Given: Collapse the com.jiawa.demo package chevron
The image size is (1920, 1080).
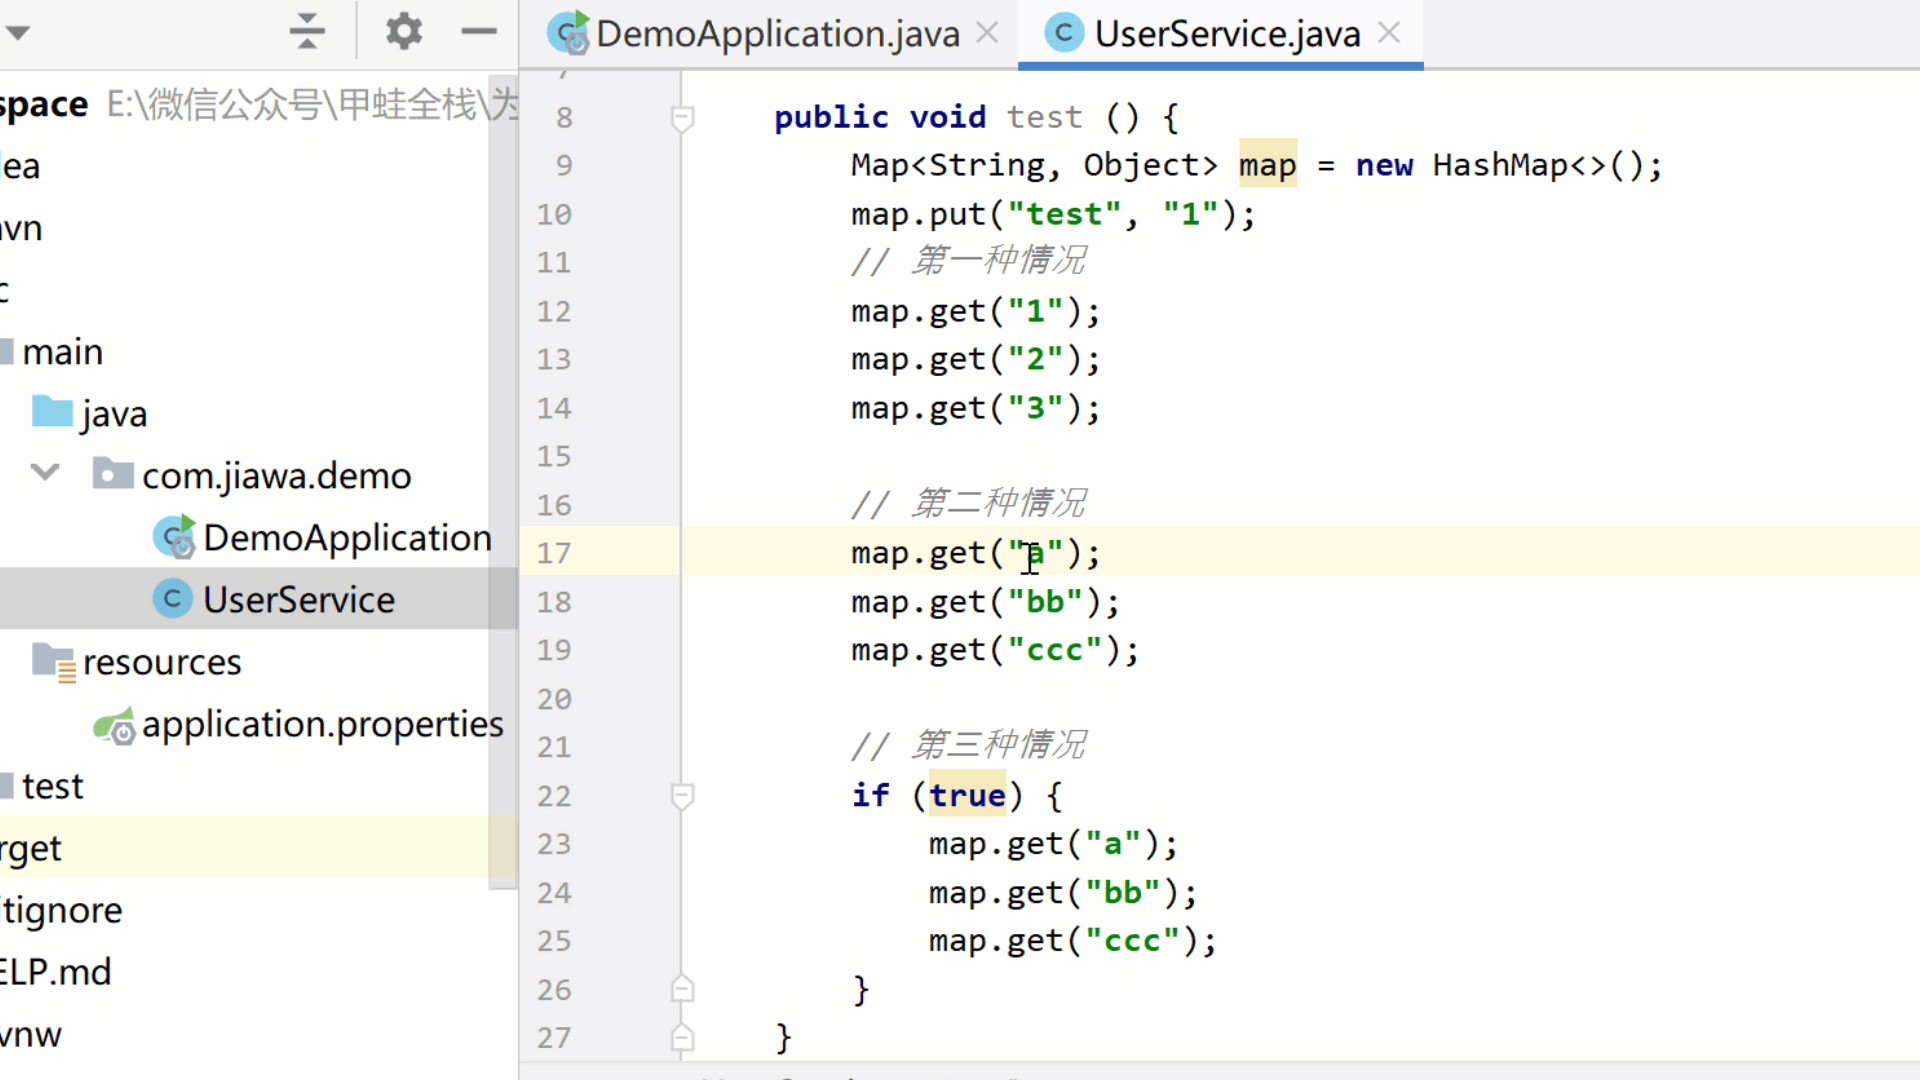Looking at the screenshot, I should (x=45, y=472).
